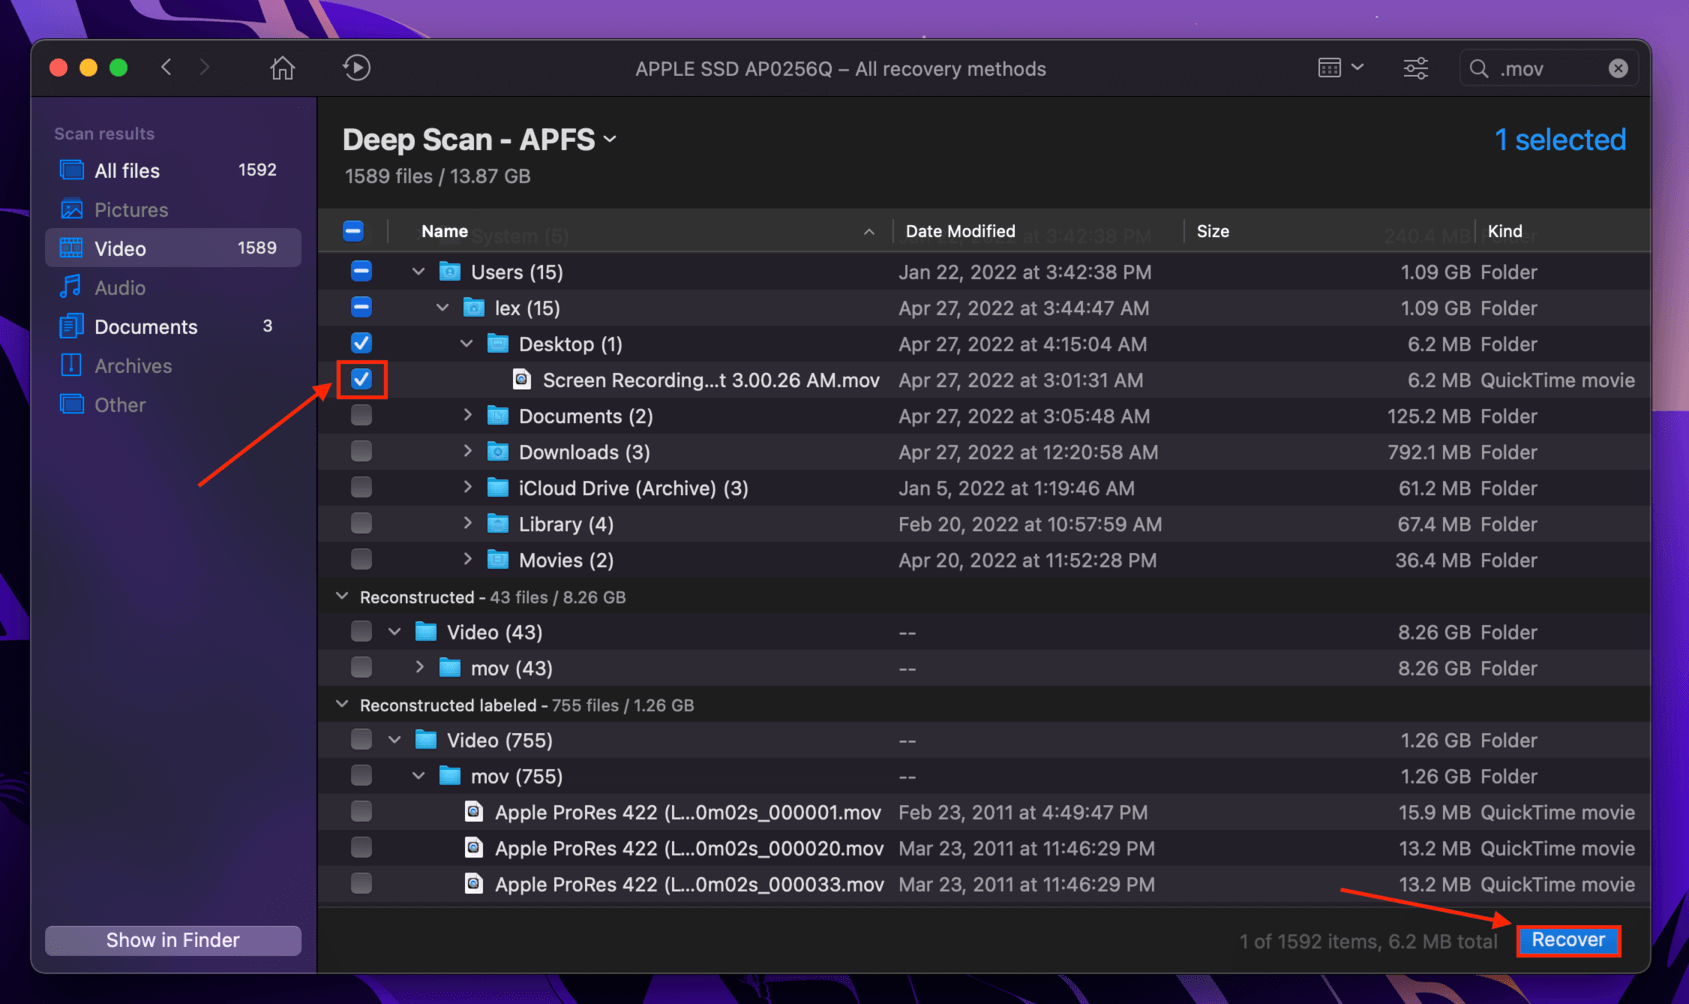The height and width of the screenshot is (1004, 1689).
Task: Select Video category in sidebar
Action: pos(173,248)
